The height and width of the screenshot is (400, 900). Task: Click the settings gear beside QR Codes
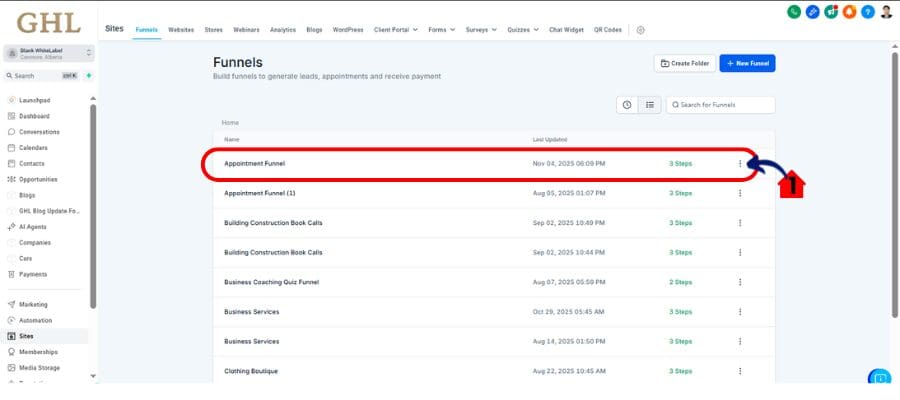[641, 30]
